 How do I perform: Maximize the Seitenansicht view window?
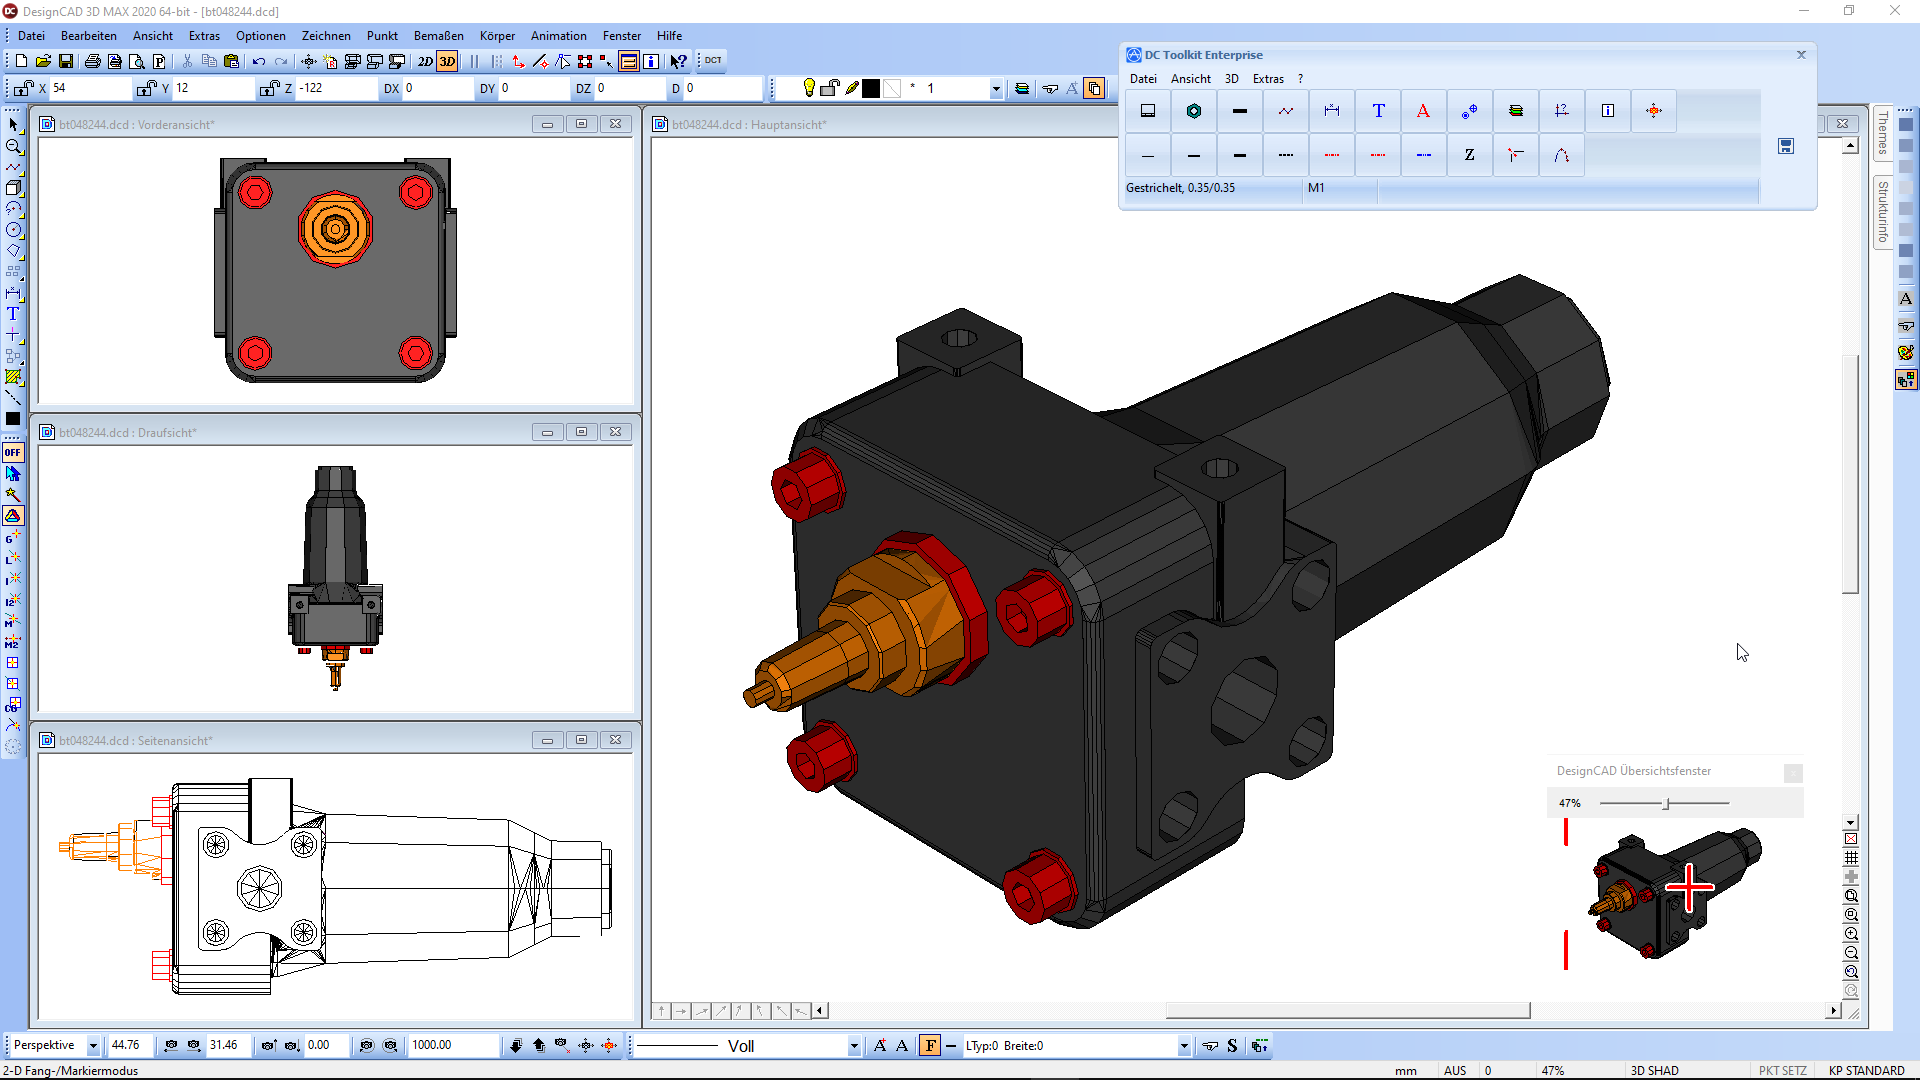581,740
